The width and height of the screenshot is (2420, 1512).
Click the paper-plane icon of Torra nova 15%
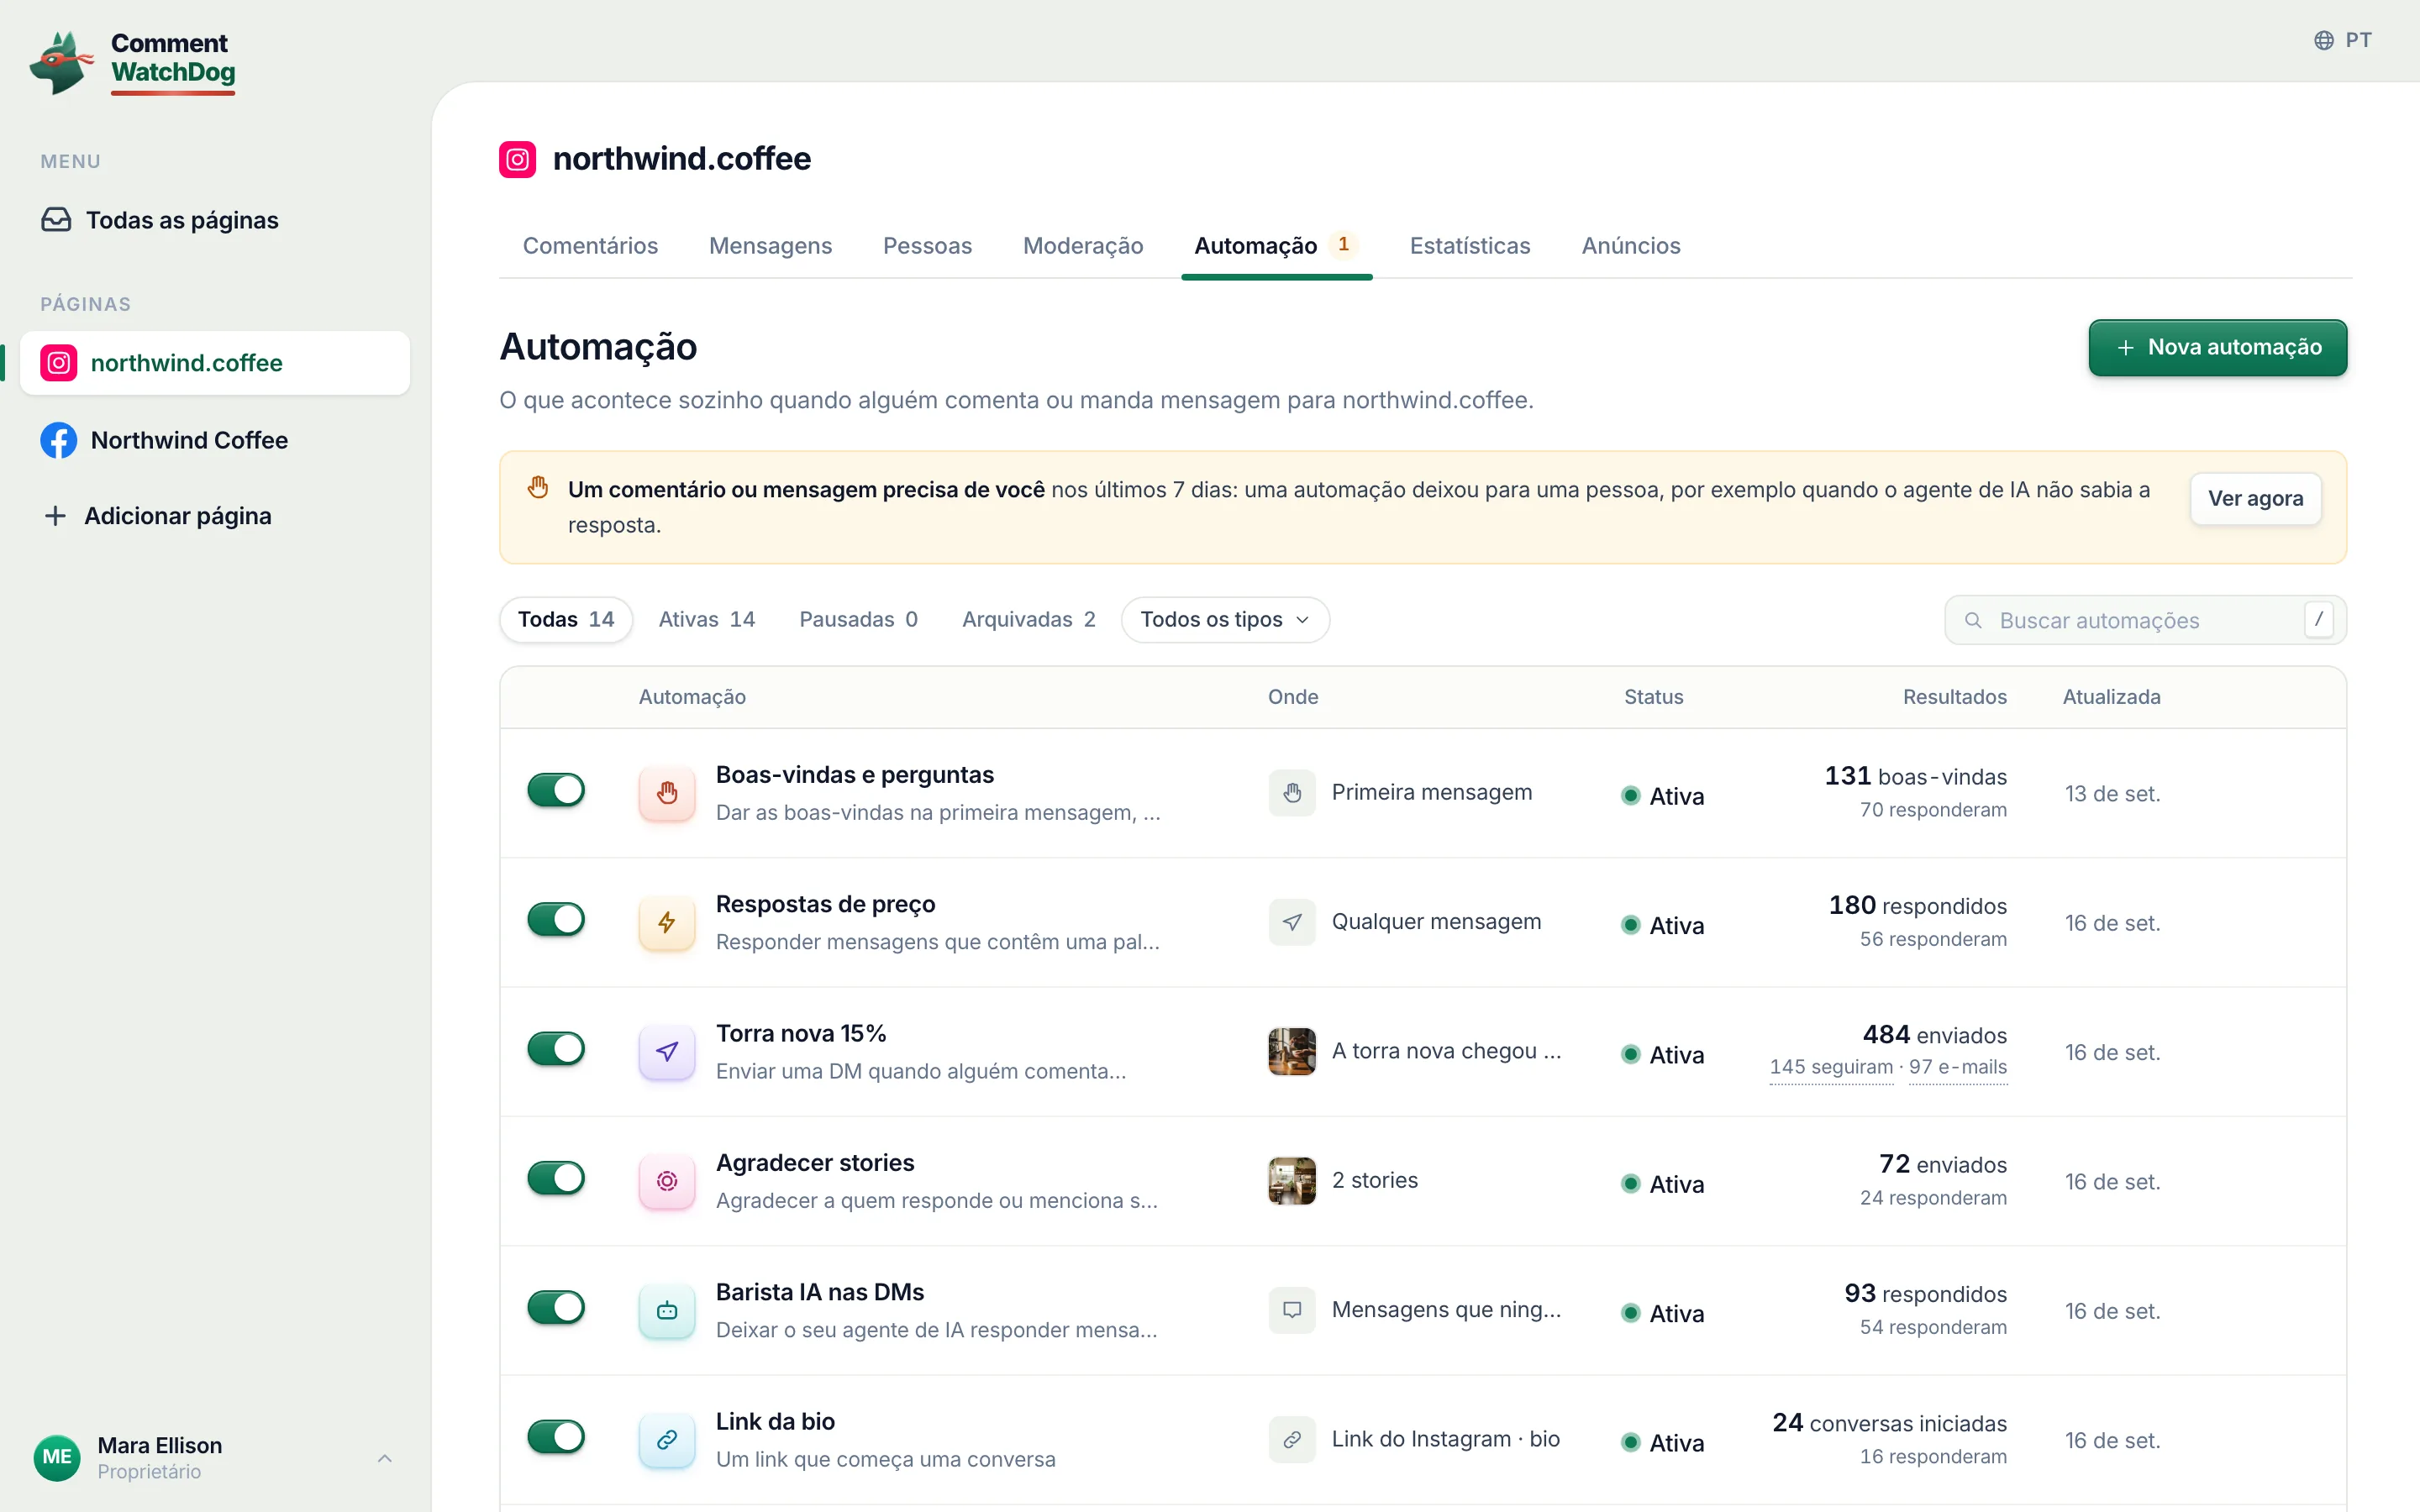coord(667,1052)
